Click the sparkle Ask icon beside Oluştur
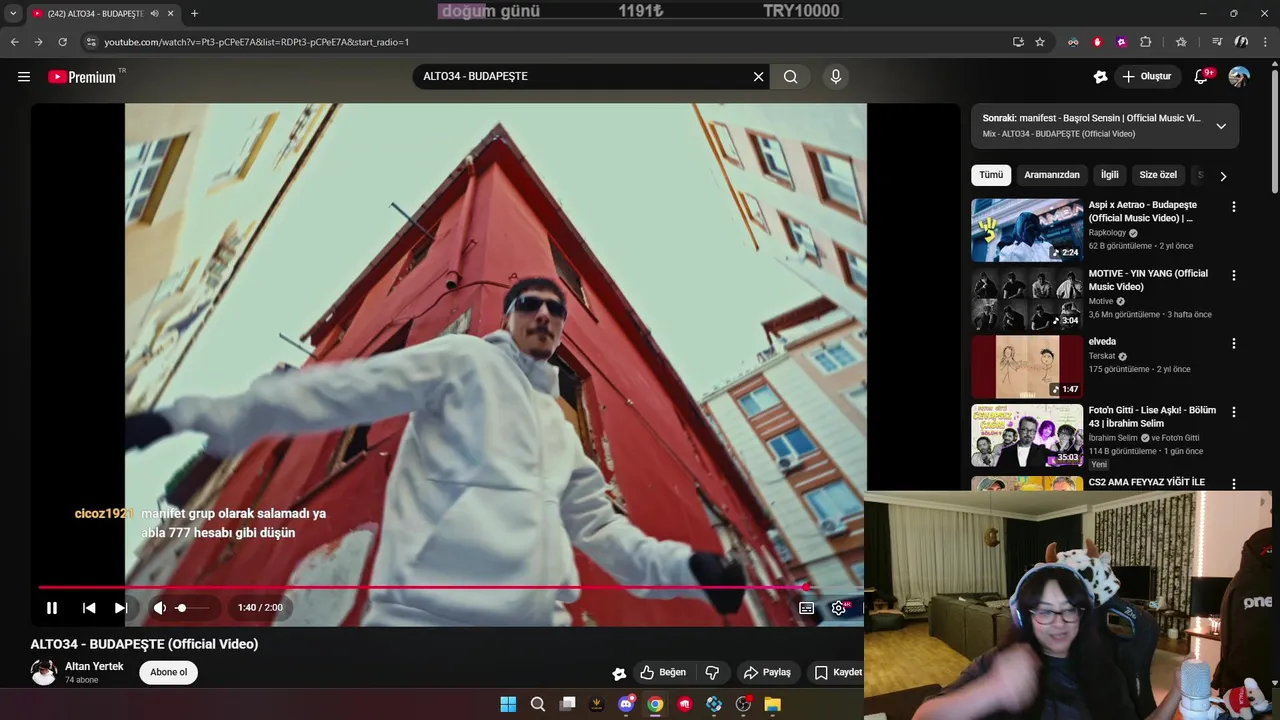This screenshot has width=1280, height=720. pos(1100,77)
